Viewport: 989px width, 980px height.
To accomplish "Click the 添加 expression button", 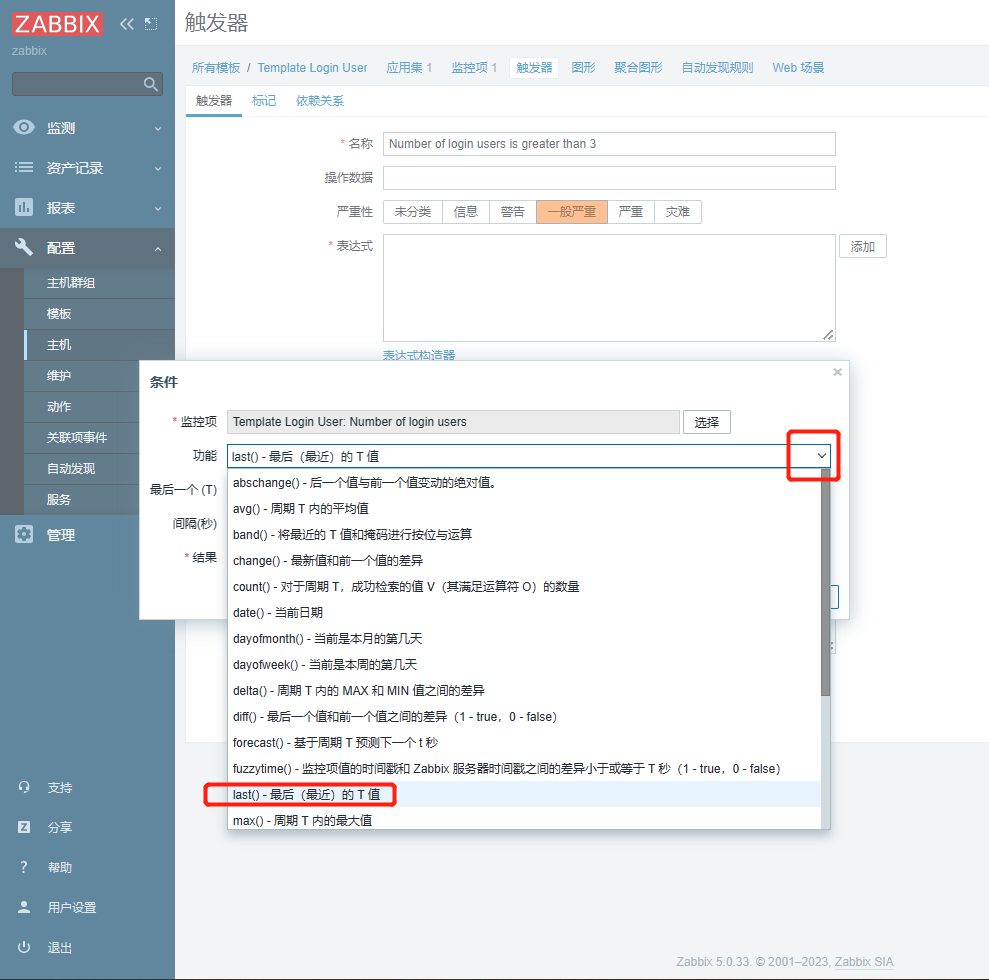I will [x=862, y=247].
